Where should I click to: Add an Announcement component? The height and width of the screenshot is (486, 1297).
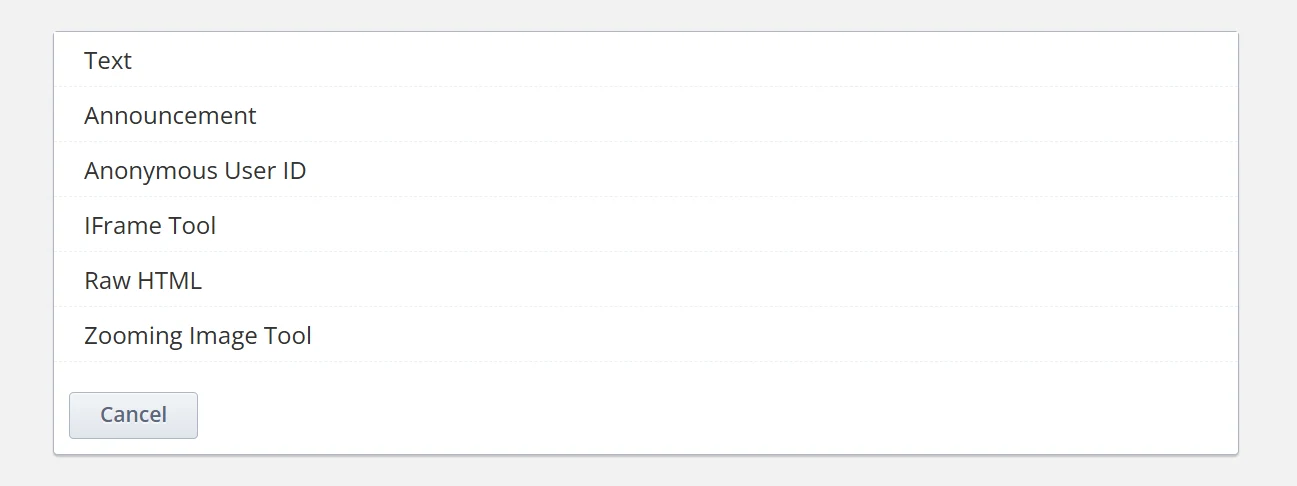[646, 115]
